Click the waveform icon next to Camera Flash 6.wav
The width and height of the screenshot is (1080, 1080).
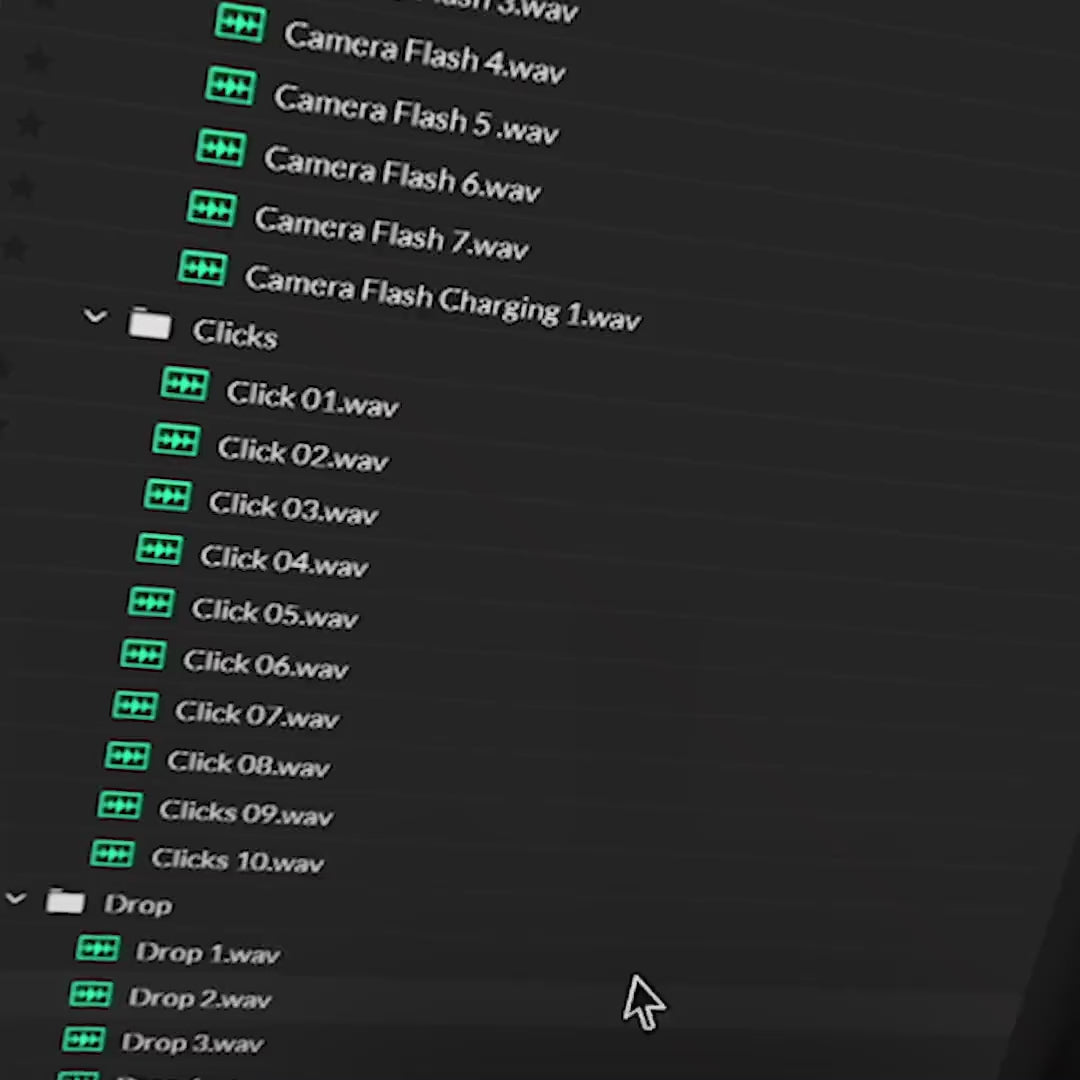221,149
